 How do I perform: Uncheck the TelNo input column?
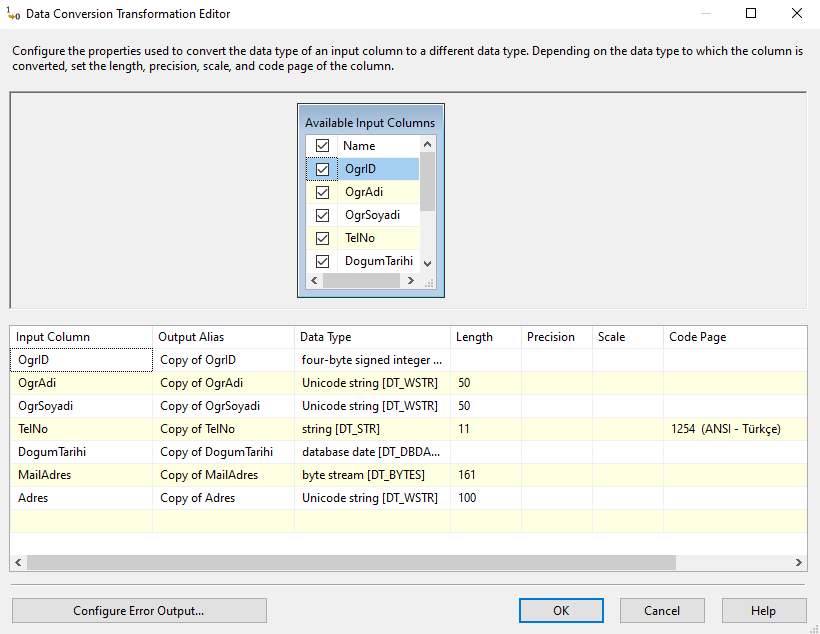[x=322, y=238]
